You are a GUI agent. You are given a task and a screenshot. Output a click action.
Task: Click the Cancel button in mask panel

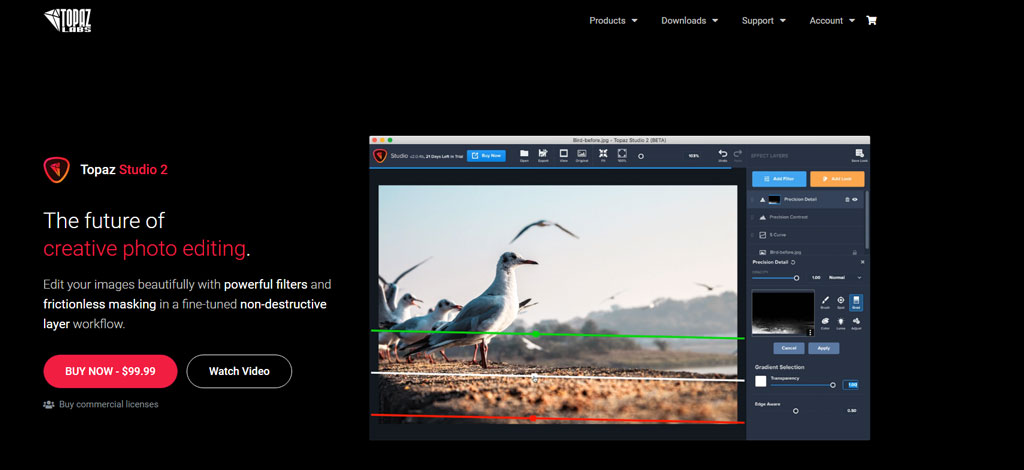pyautogui.click(x=789, y=348)
